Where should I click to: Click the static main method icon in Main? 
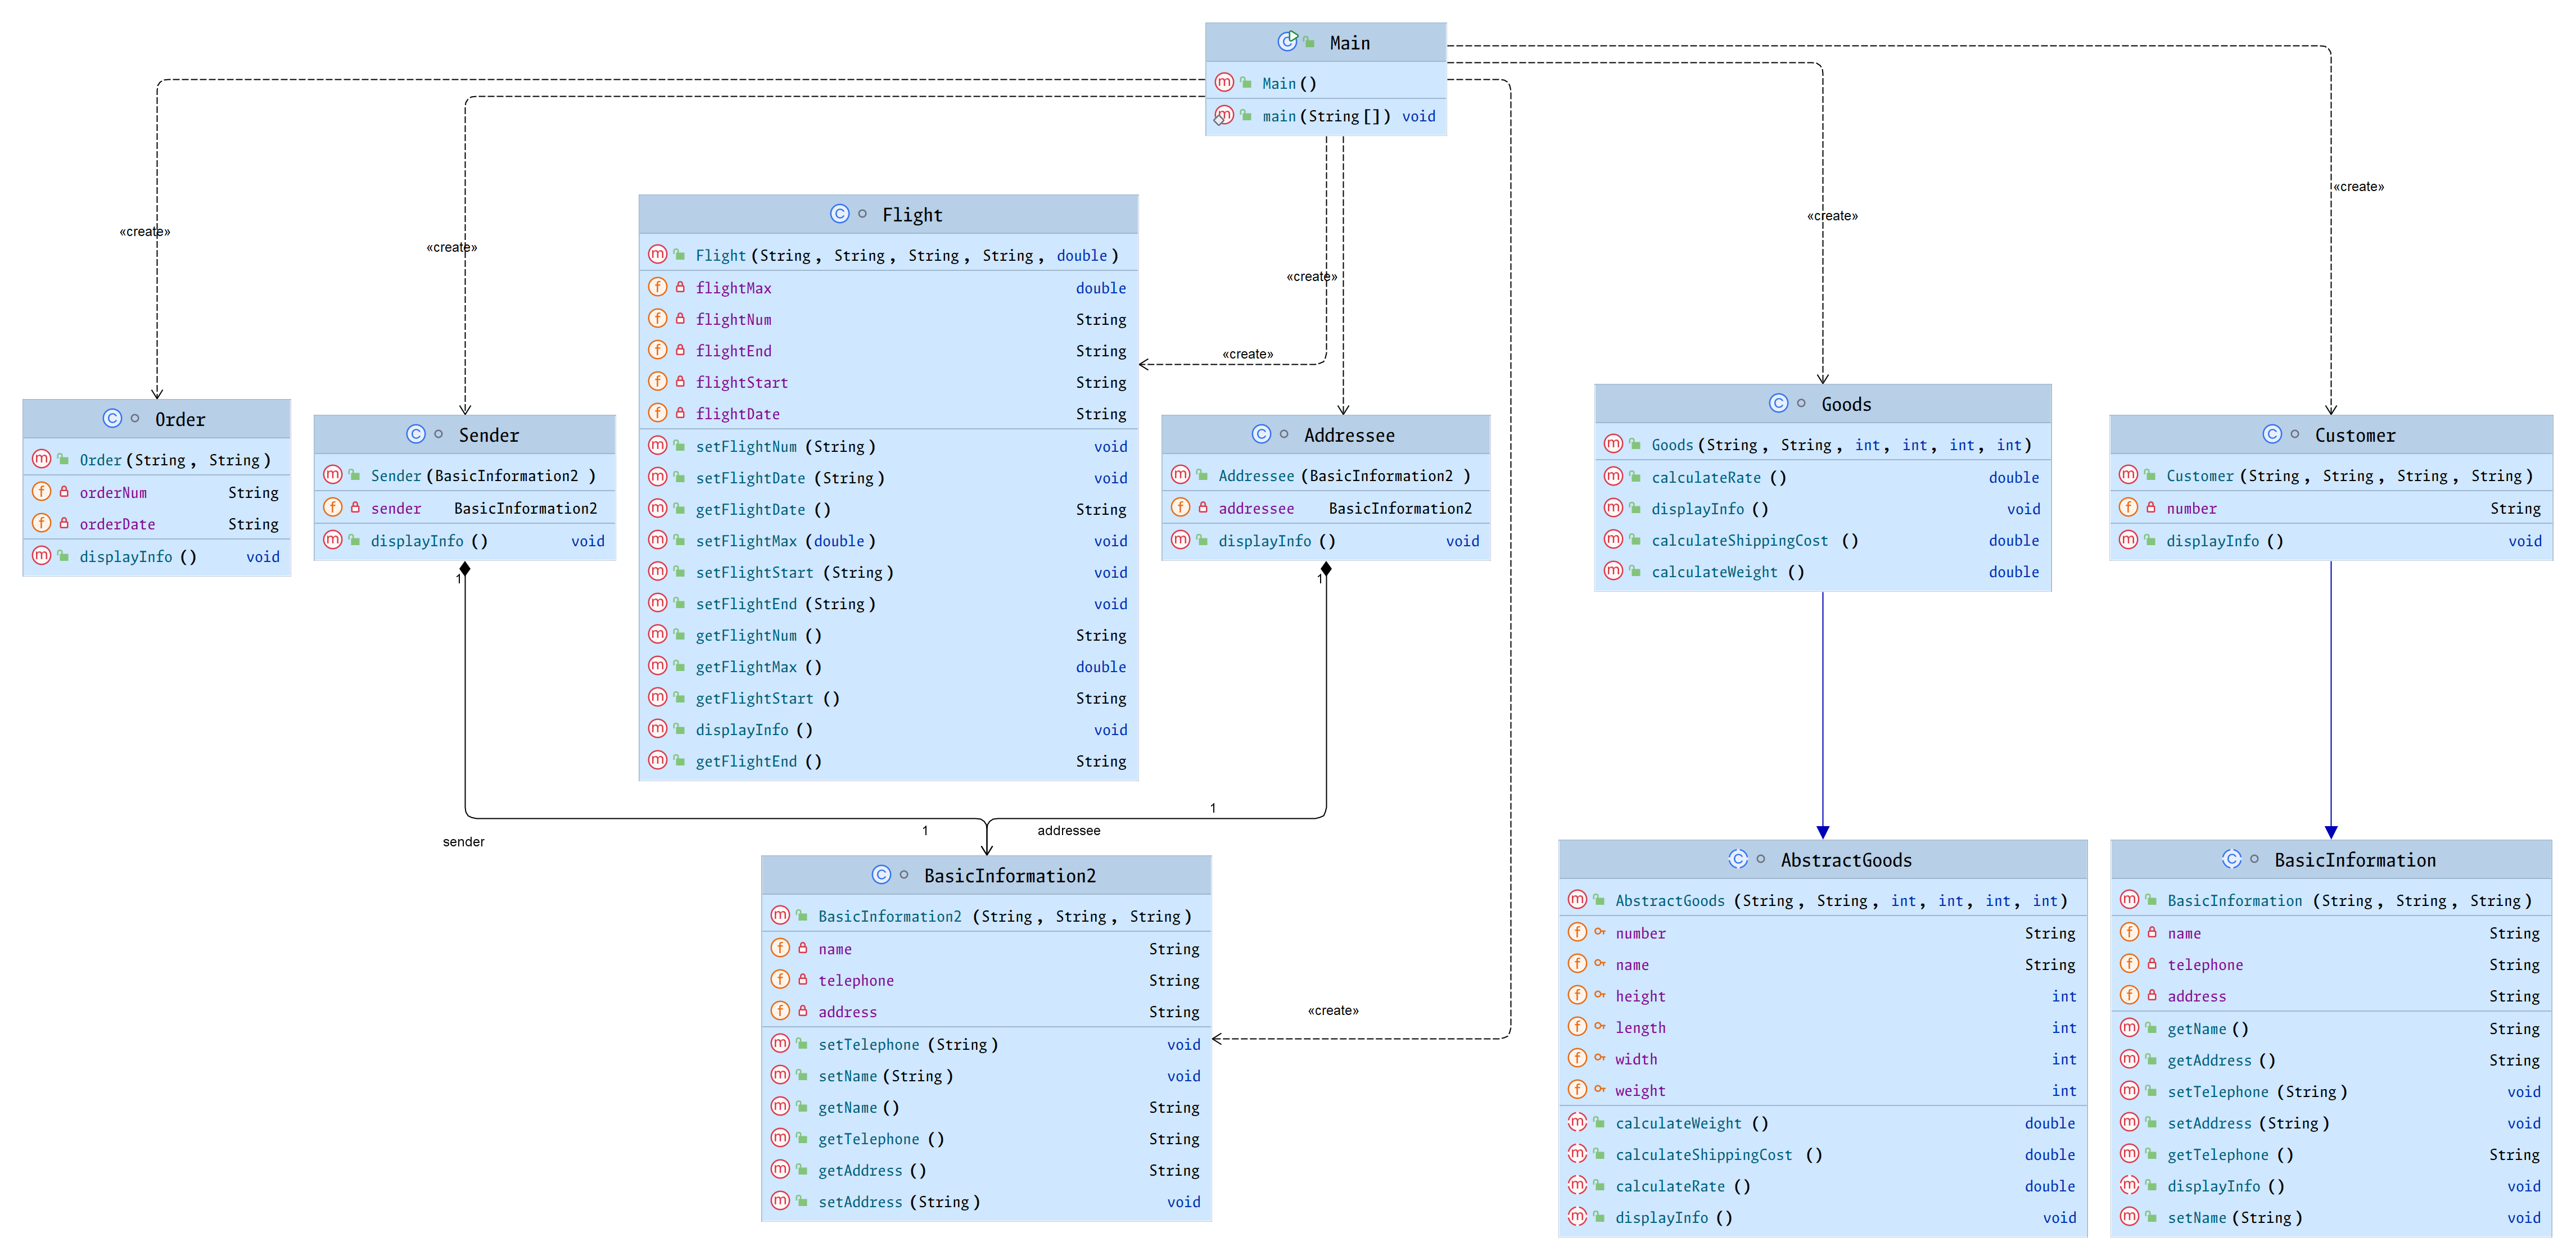1224,116
